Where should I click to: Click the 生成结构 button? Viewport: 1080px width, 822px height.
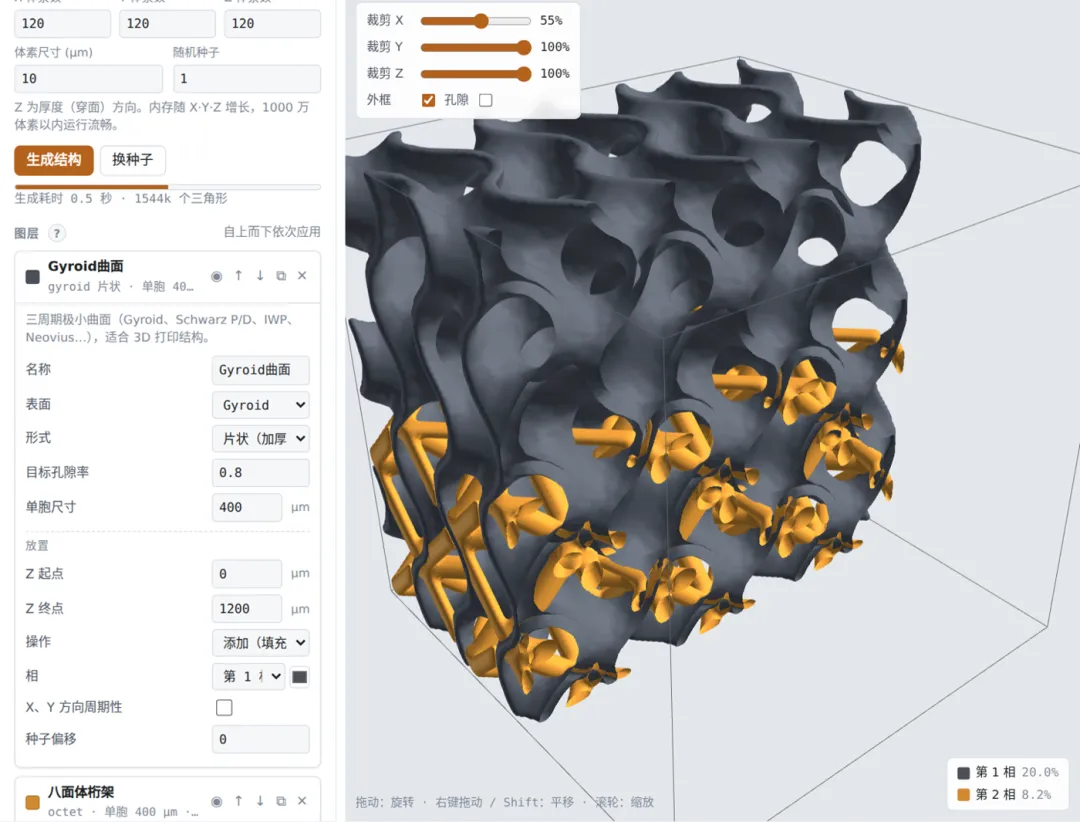pos(54,160)
